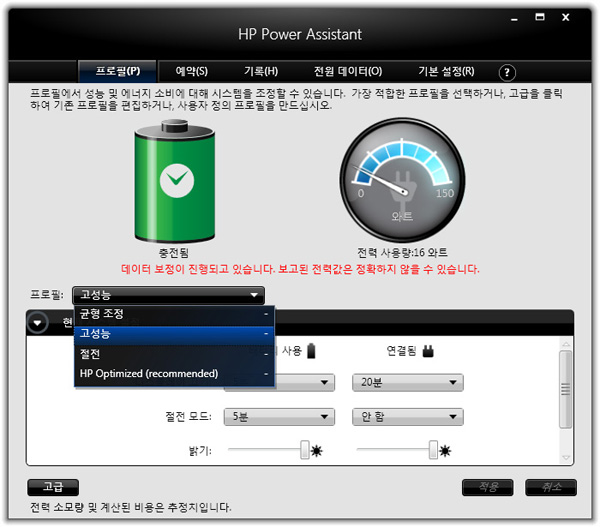Click the battery 밝기 slider handle

tap(305, 450)
